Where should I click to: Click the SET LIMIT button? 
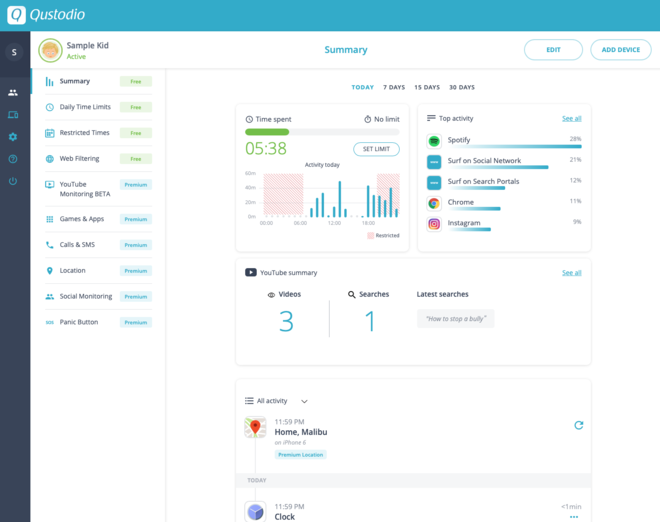click(x=376, y=149)
